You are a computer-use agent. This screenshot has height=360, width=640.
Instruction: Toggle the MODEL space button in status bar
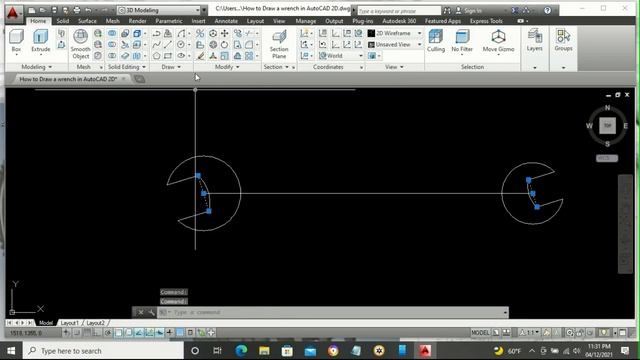click(480, 333)
